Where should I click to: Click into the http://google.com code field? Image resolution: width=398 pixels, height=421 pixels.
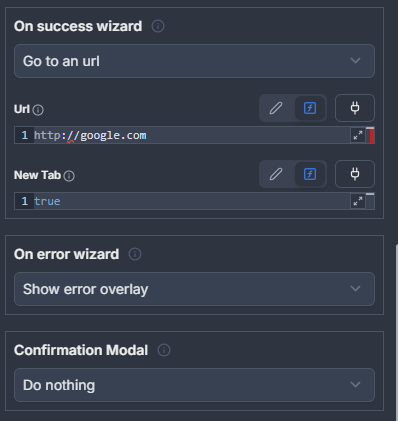[192, 135]
